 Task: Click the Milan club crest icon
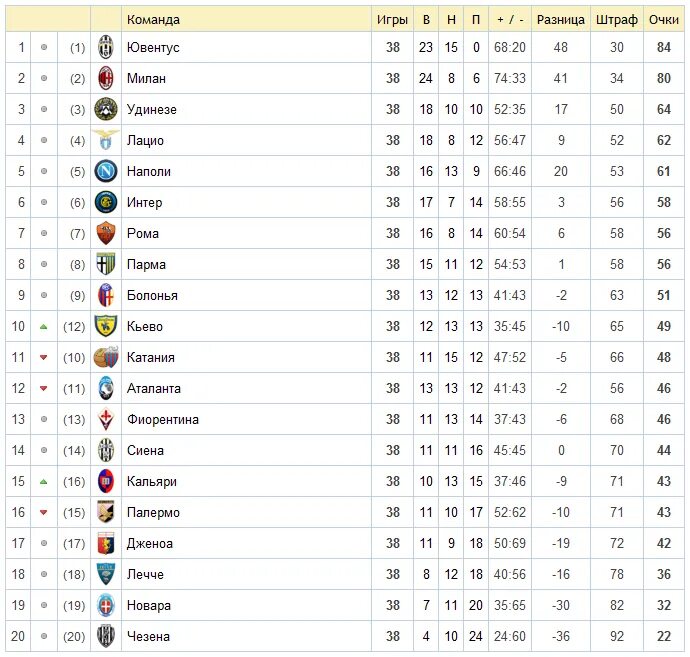click(106, 78)
